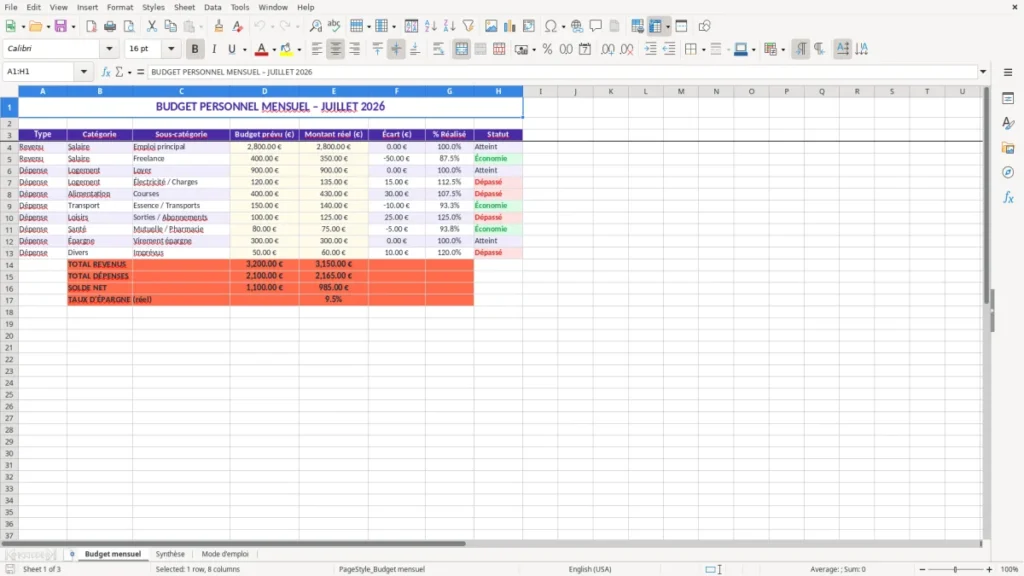Click the Print icon in toolbar
1024x576 pixels.
(110, 26)
